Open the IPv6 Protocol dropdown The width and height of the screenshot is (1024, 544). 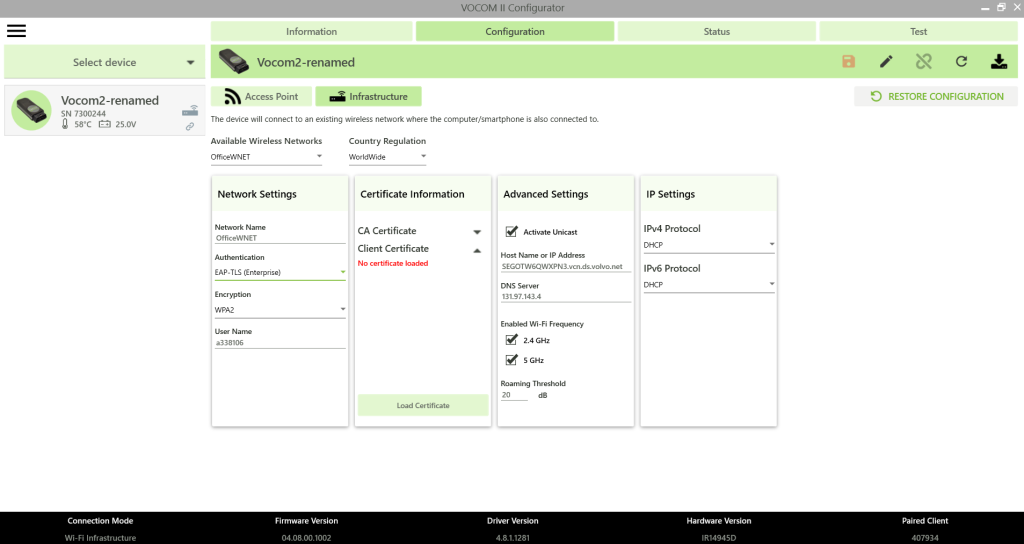[709, 285]
